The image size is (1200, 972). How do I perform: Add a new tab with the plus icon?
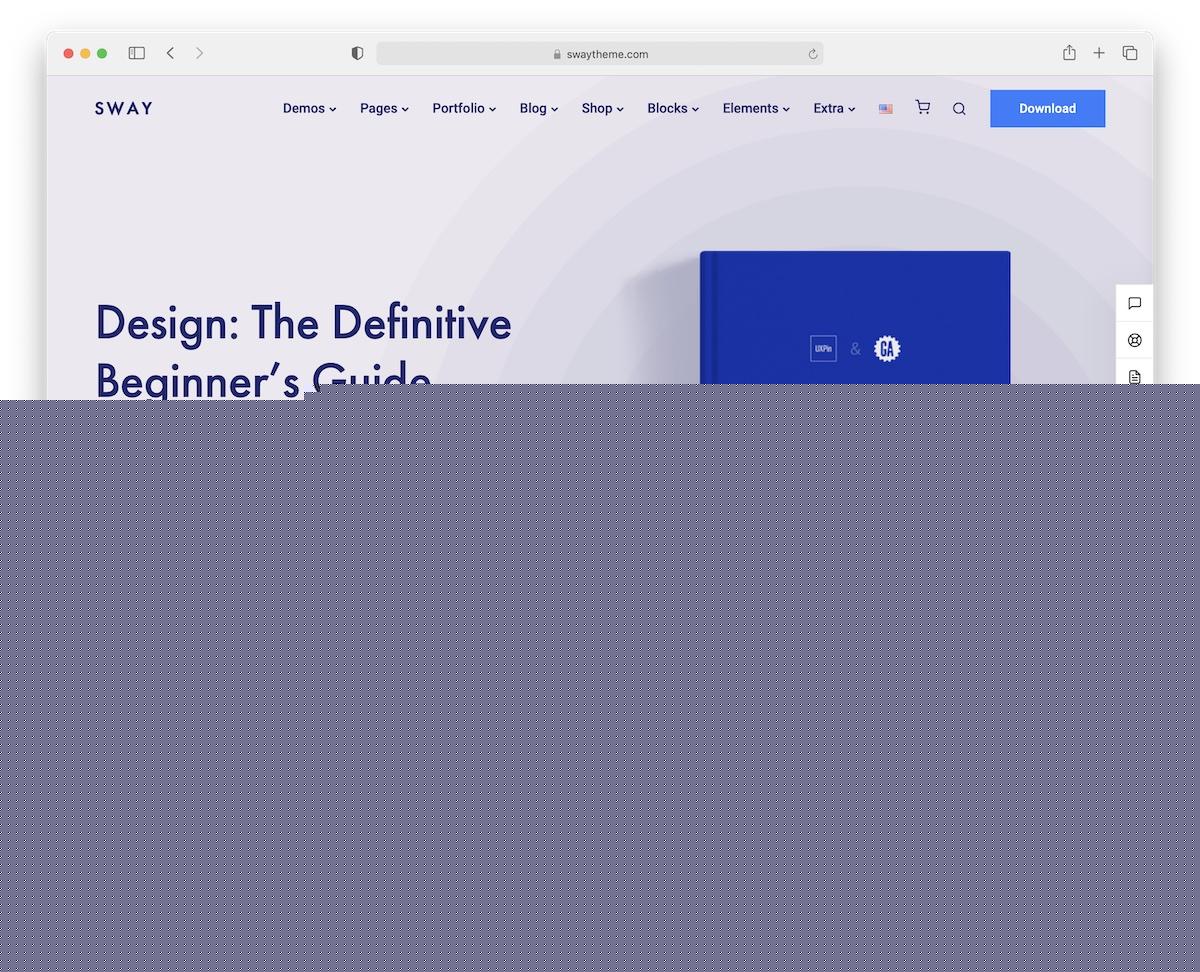pyautogui.click(x=1099, y=53)
